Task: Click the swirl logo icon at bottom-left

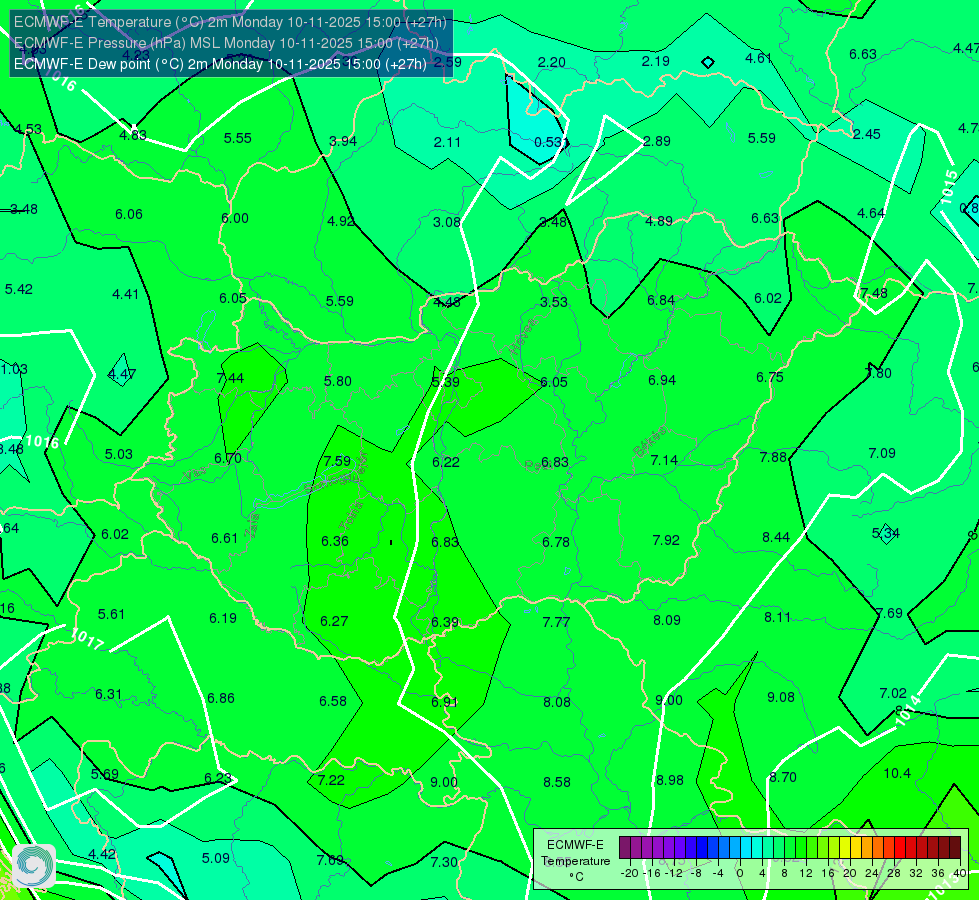Action: (34, 865)
